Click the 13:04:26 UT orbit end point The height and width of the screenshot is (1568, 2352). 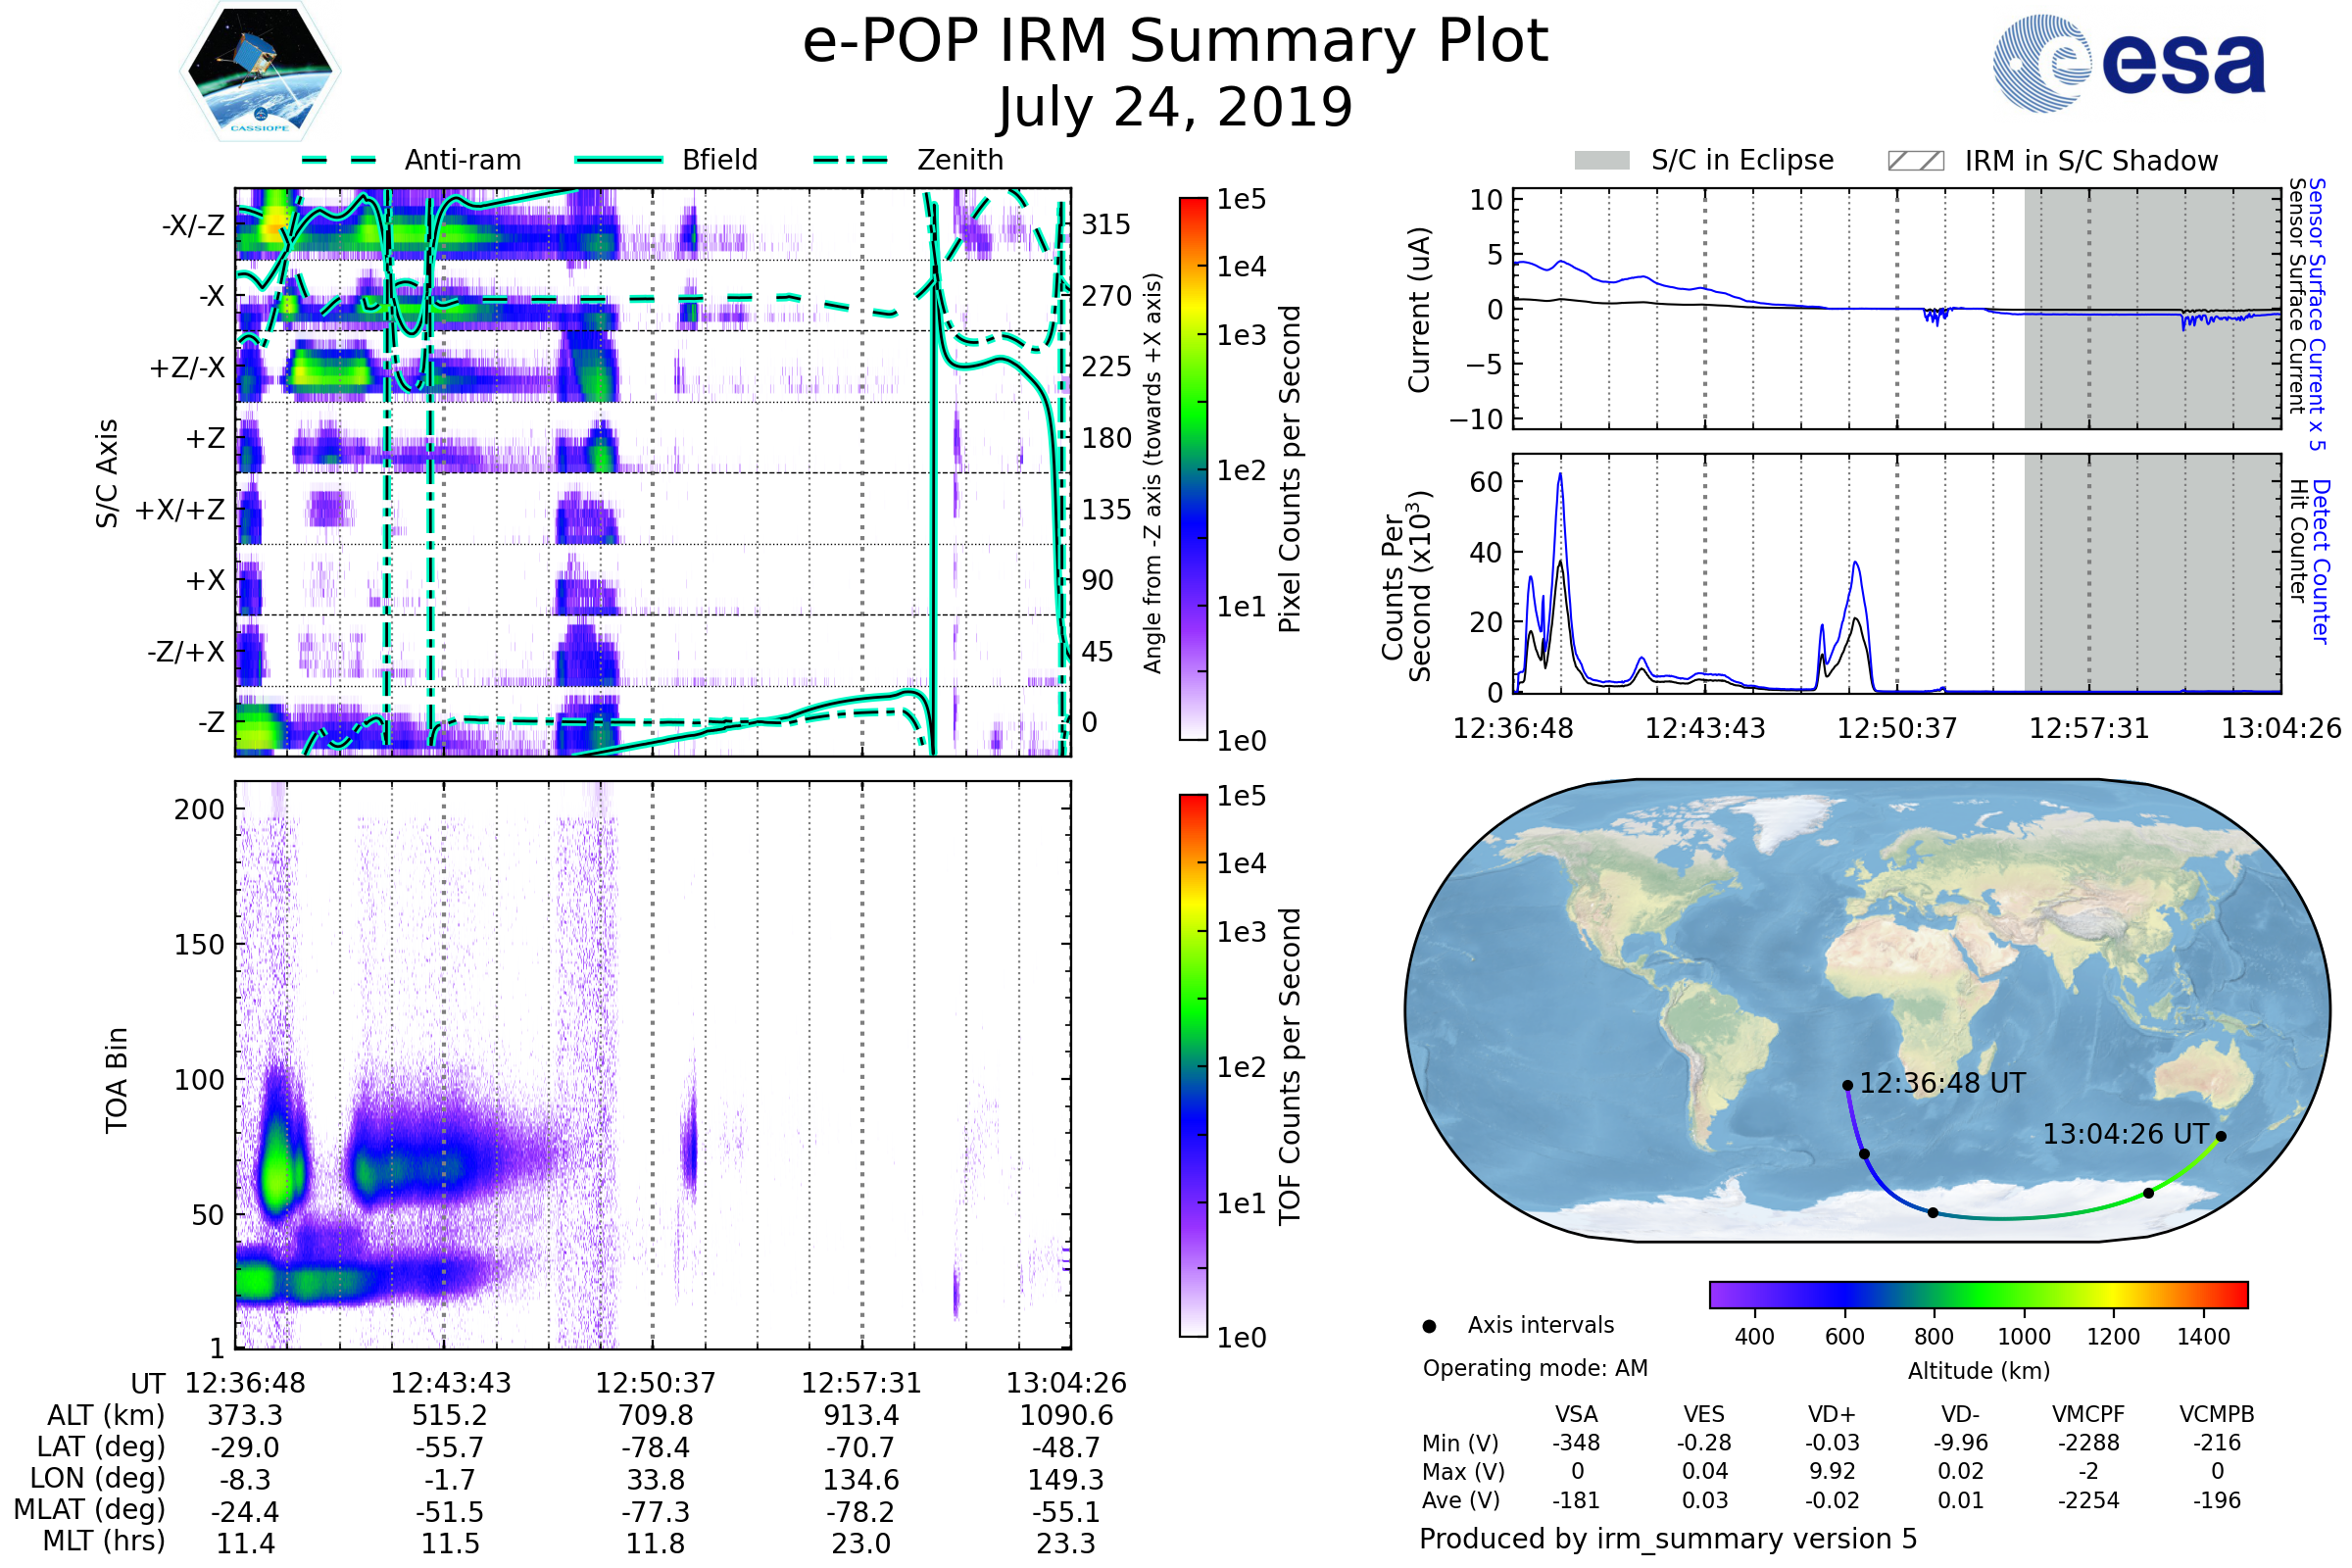[2221, 1136]
